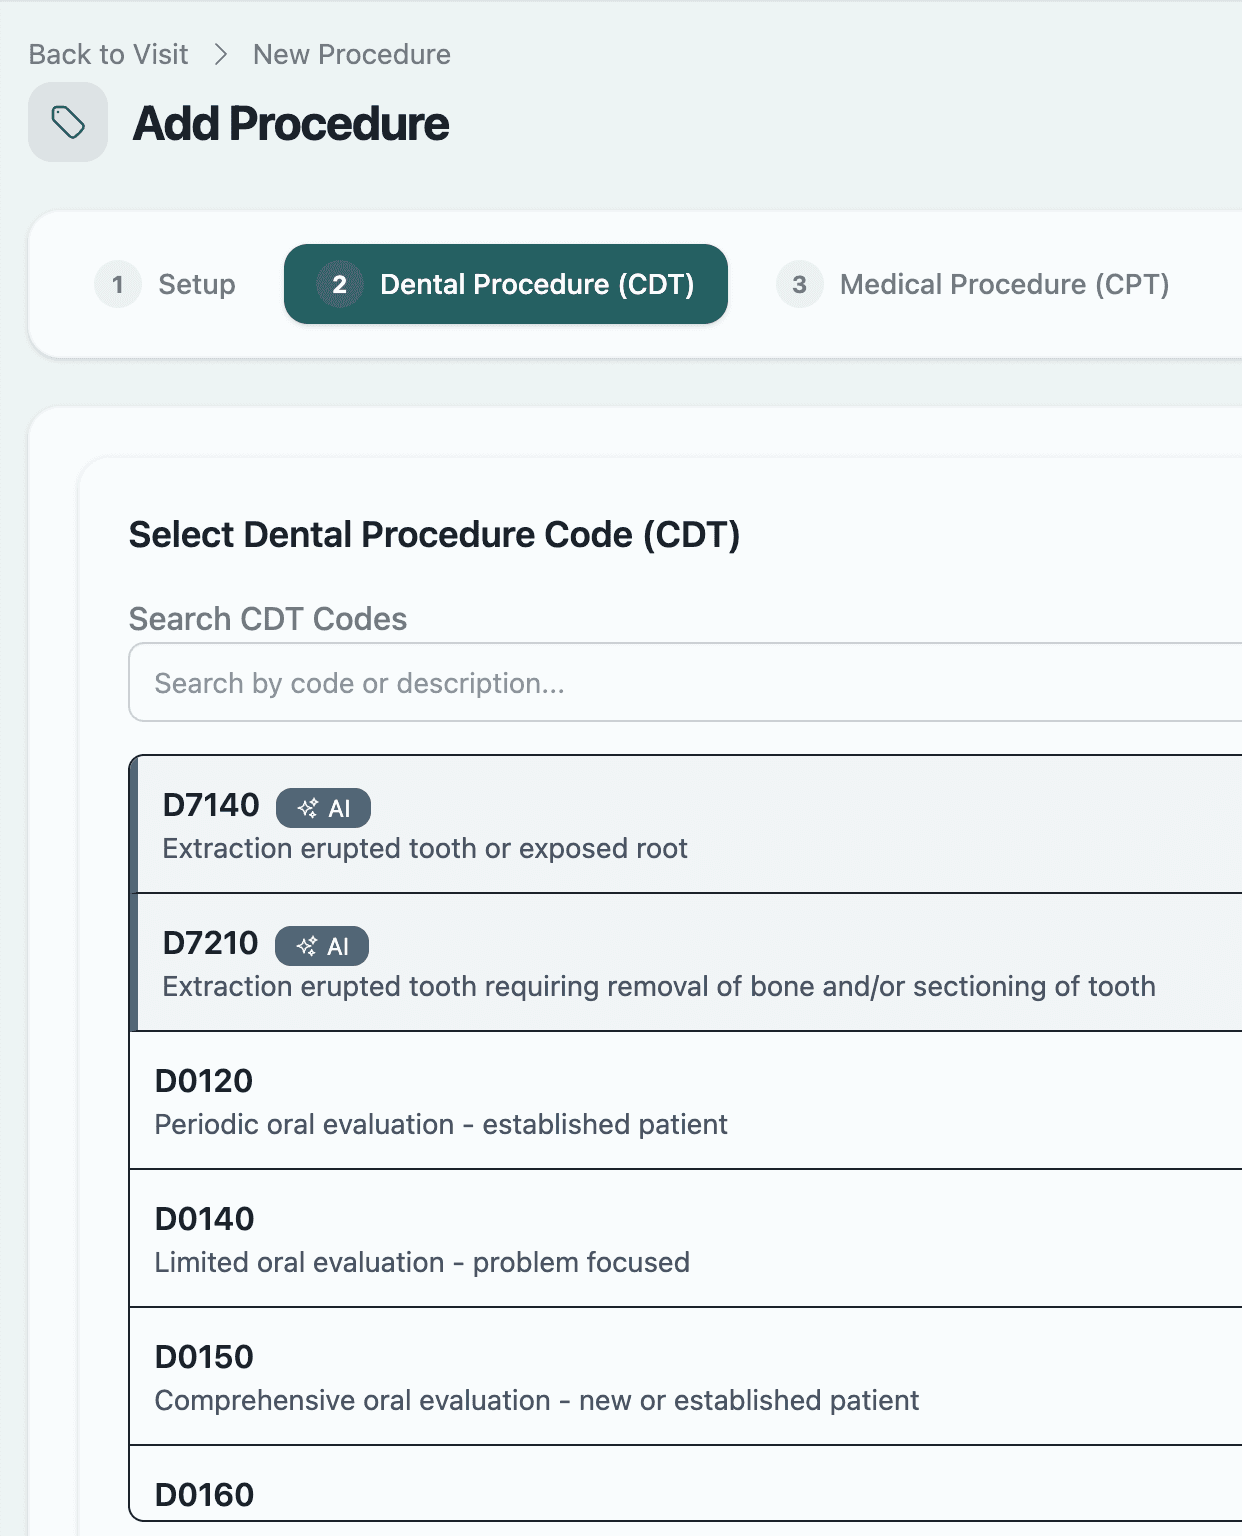Screen dimensions: 1242x1536
Task: Click the tag icon next to Add Procedure
Action: 67,123
